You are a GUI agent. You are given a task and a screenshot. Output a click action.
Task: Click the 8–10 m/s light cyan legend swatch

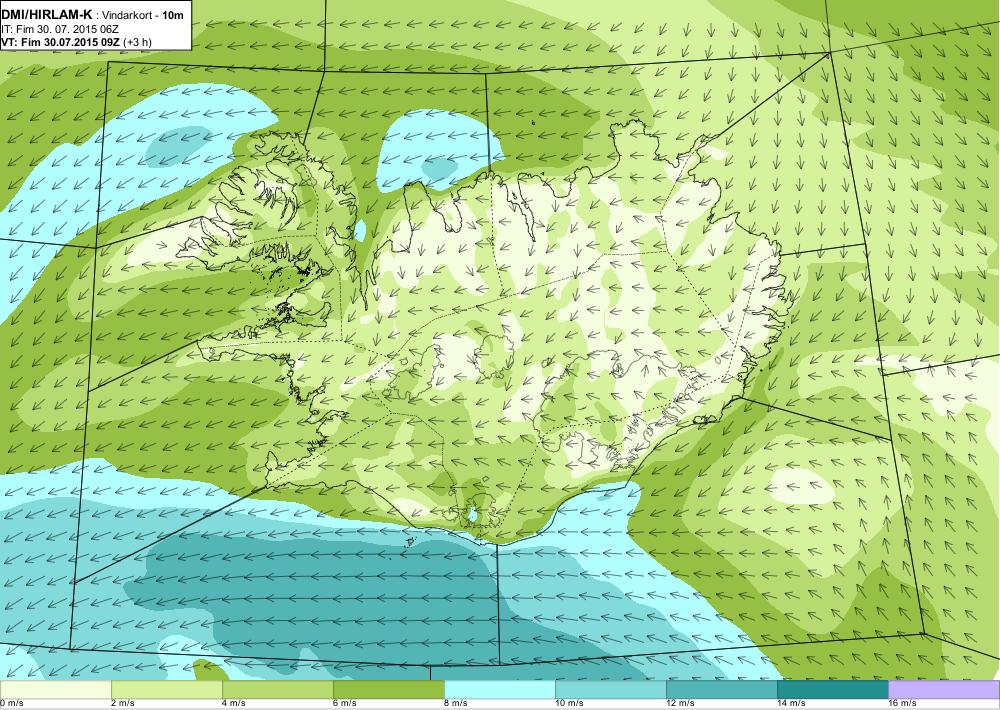pos(499,690)
